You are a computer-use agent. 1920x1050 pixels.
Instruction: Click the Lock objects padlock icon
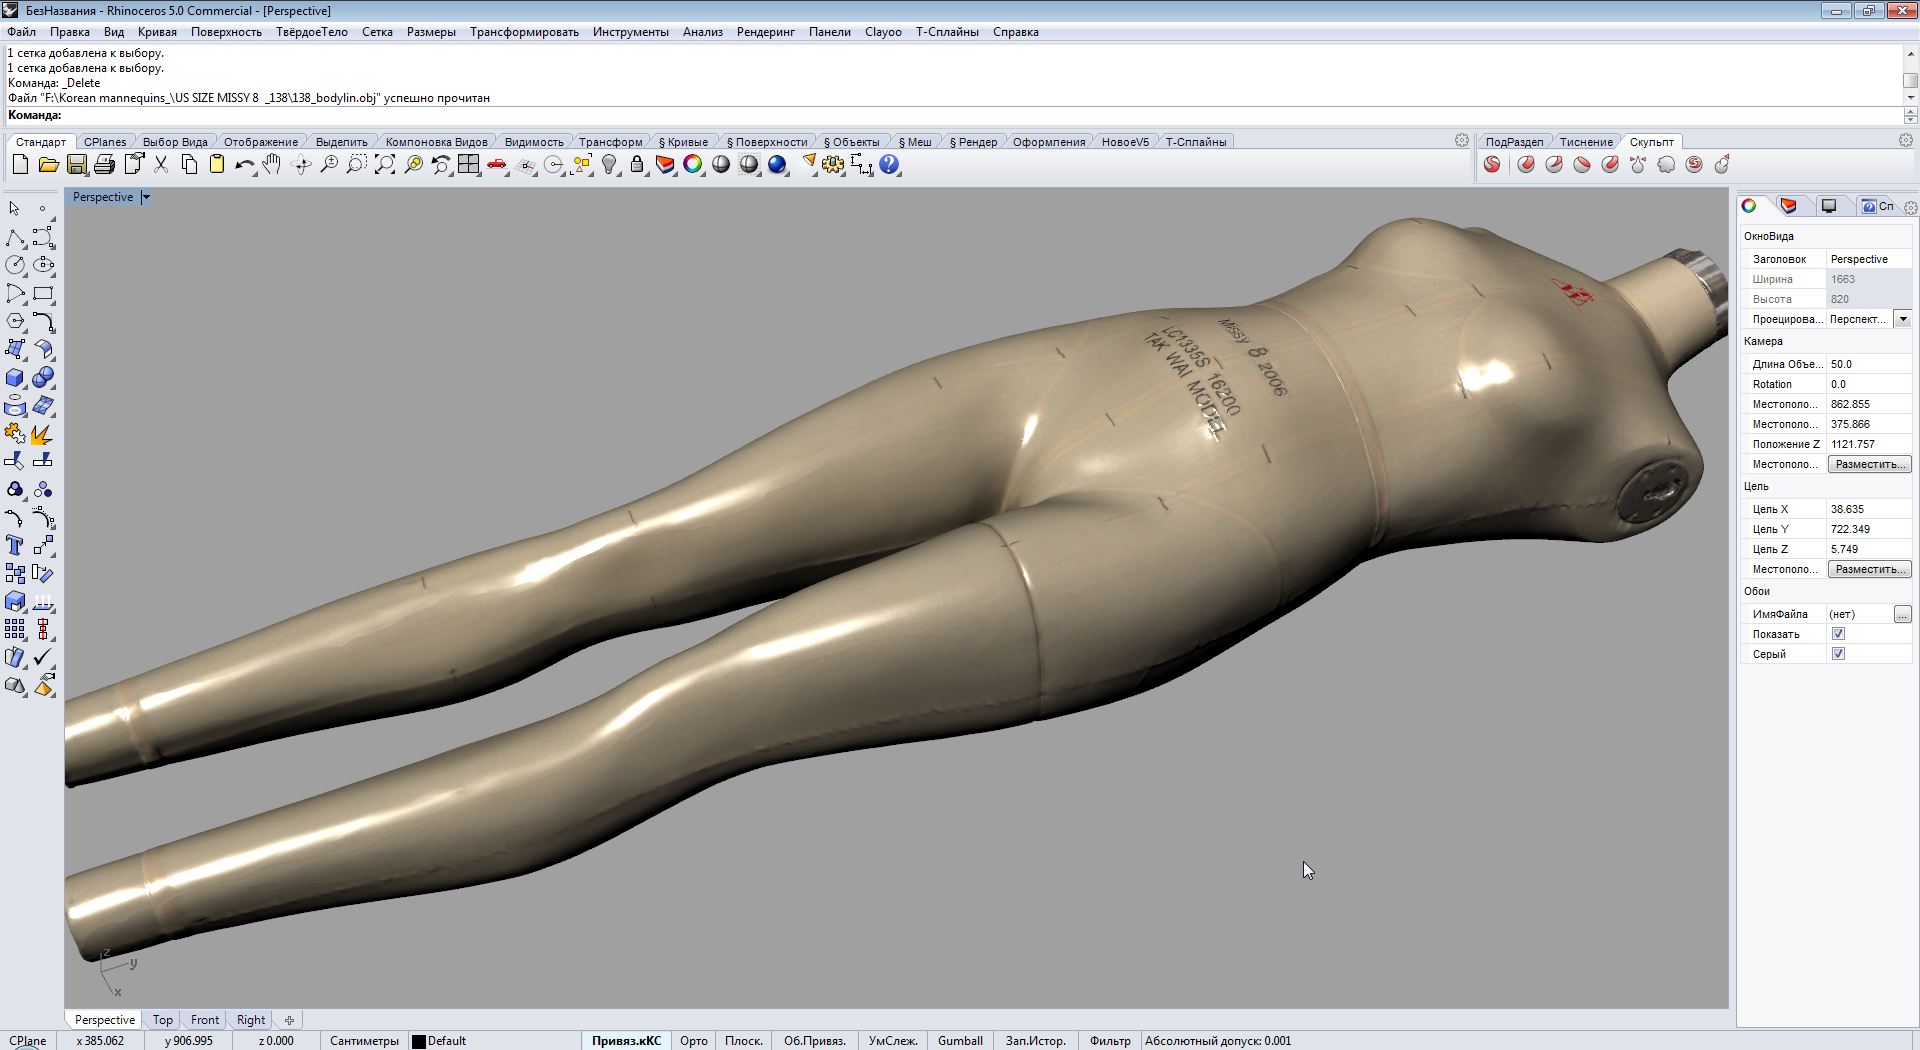pyautogui.click(x=637, y=165)
